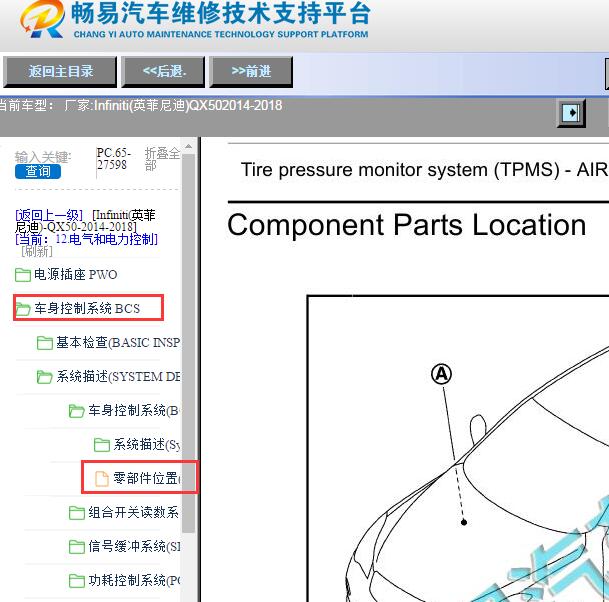Collapse 系统描述(SYSTEM DE folder icon
This screenshot has width=609, height=602.
[x=44, y=377]
